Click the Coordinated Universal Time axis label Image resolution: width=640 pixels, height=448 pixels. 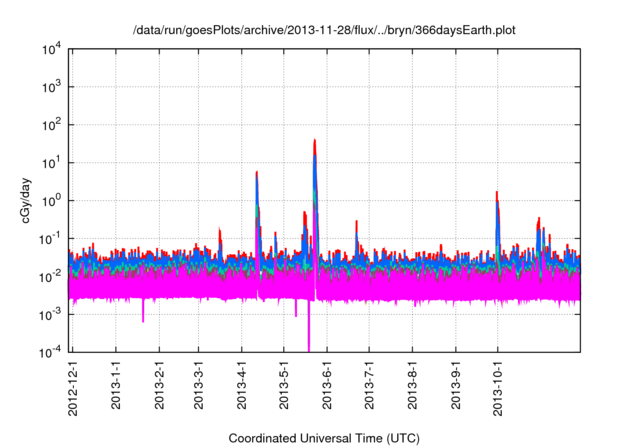click(x=325, y=438)
